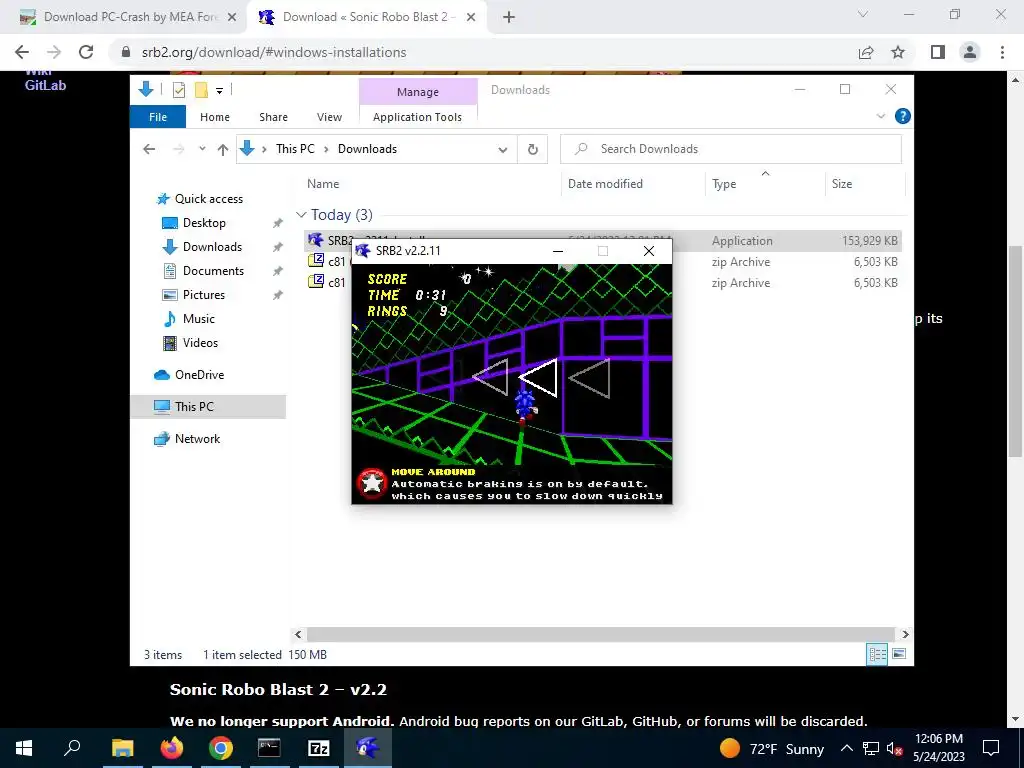Close the PC-Crash download tab
1024x768 pixels.
(x=231, y=18)
